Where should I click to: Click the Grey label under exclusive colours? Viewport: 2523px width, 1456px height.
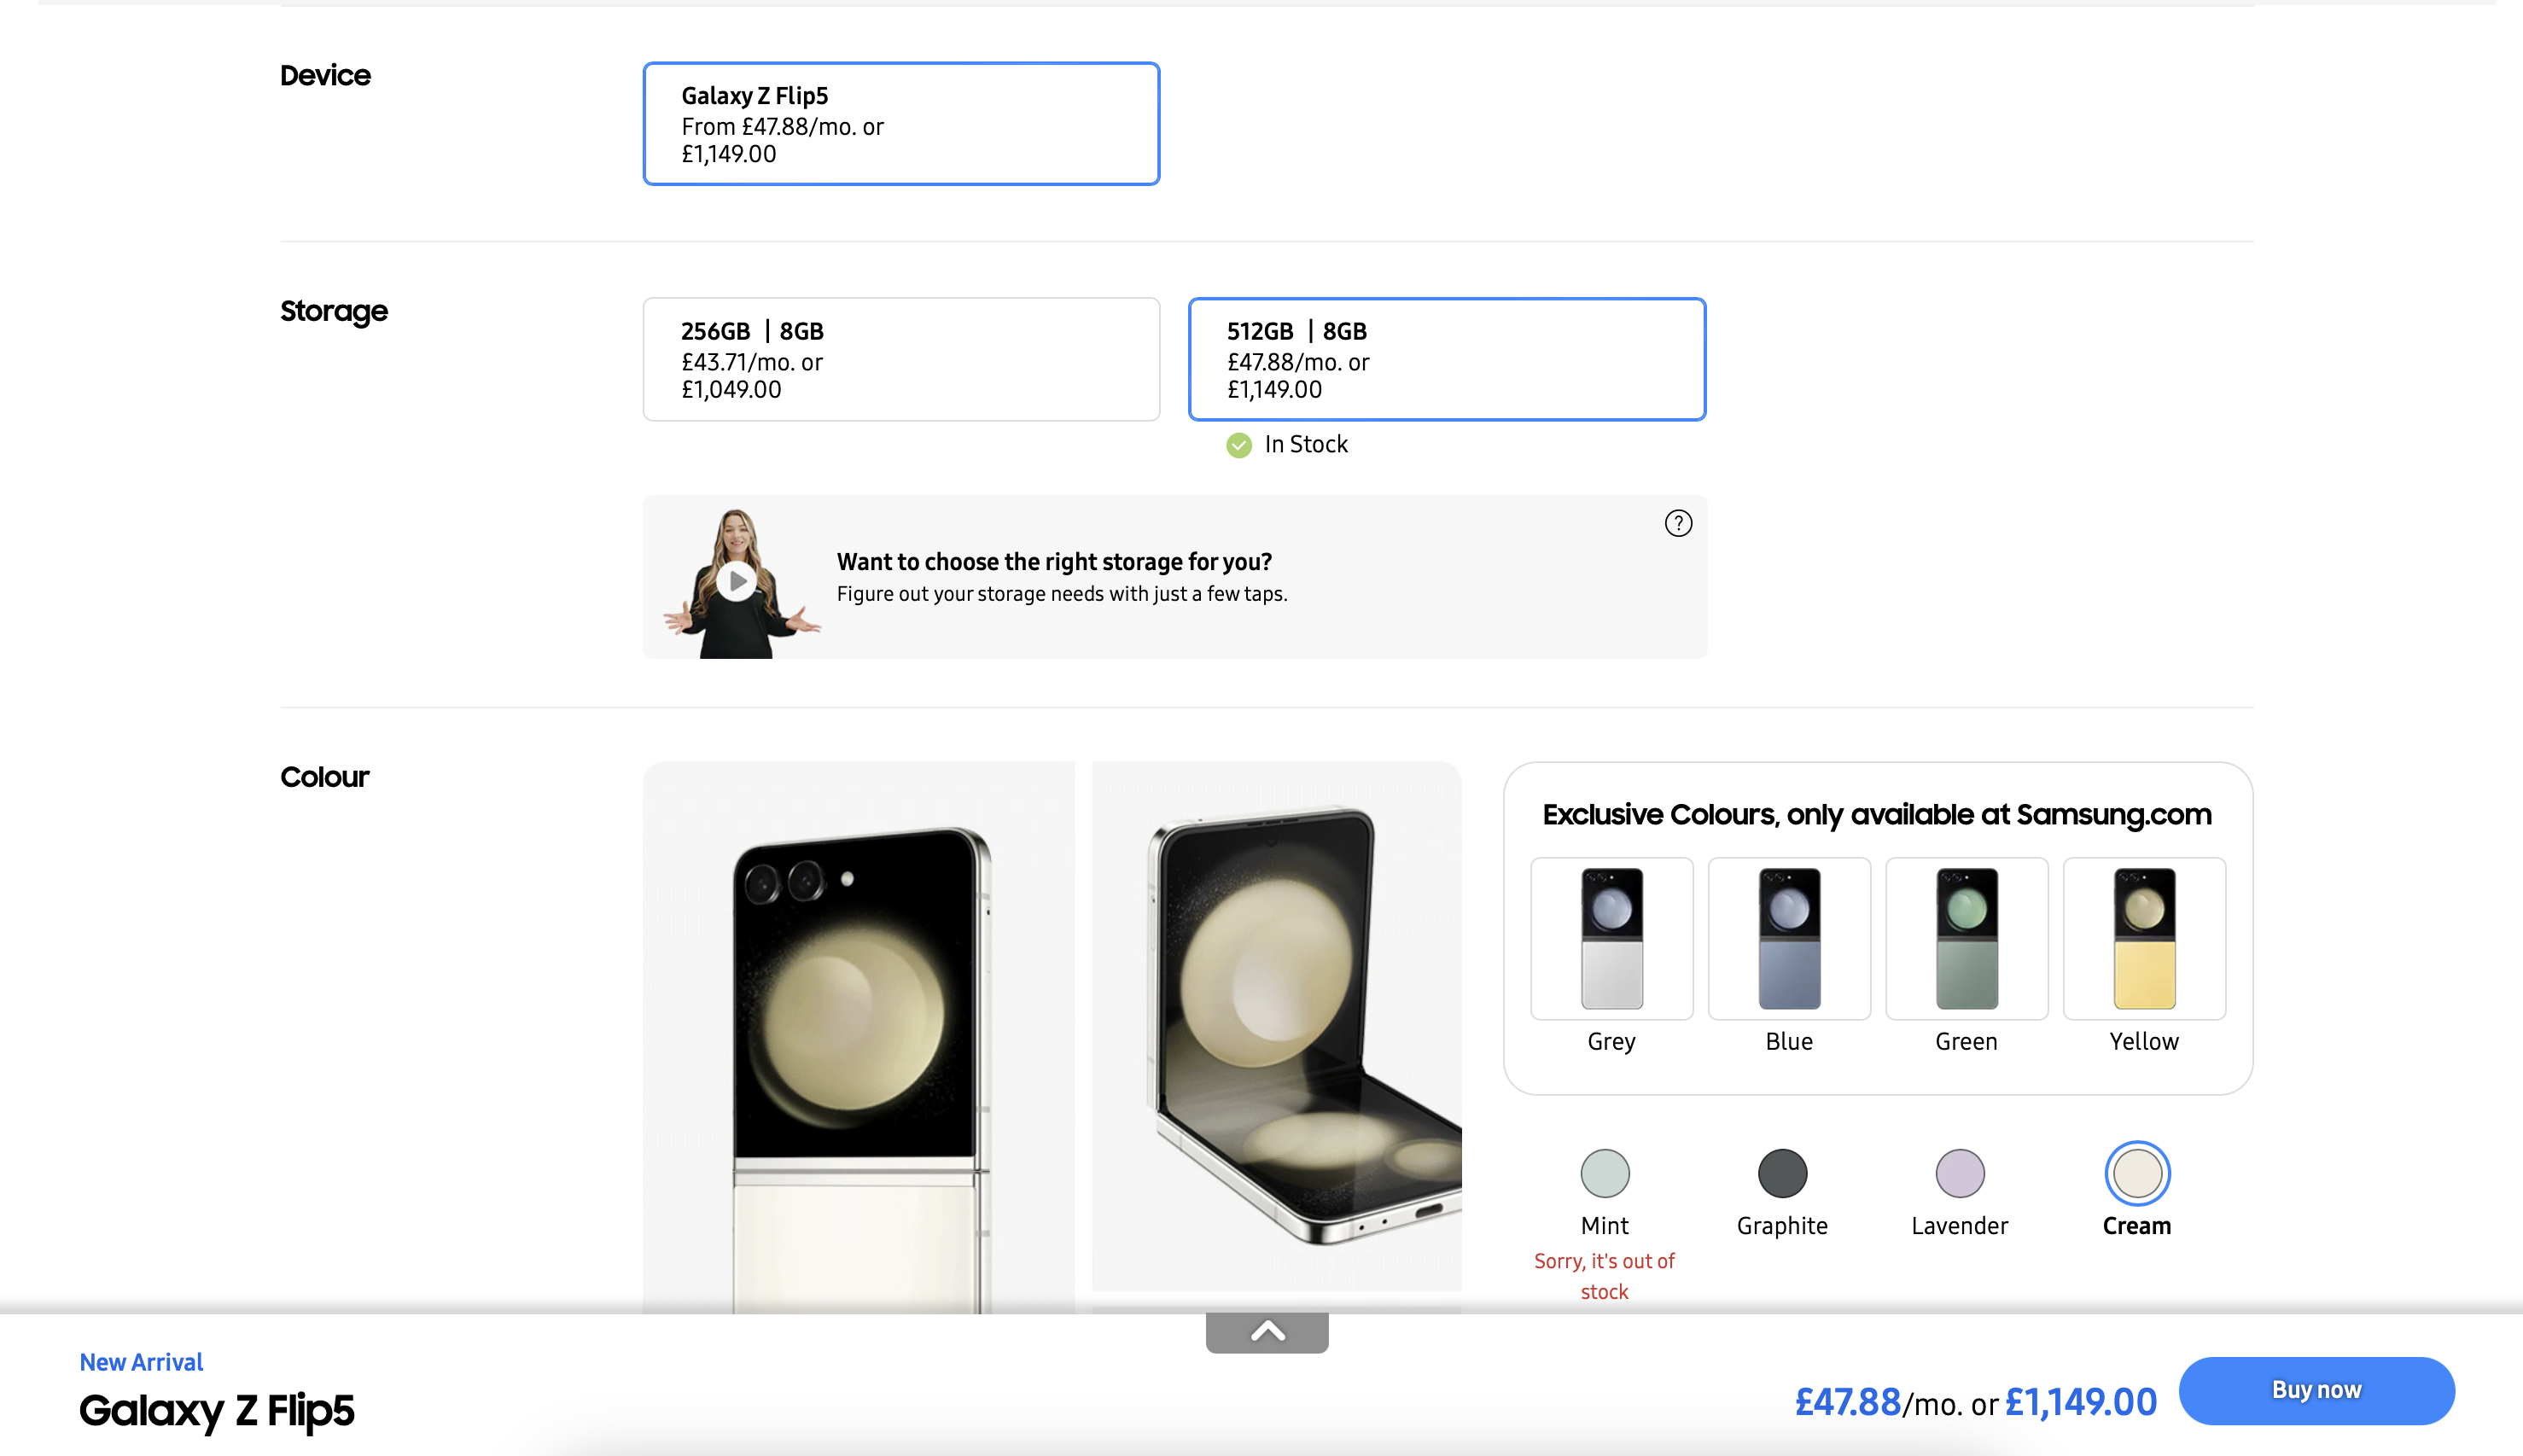coord(1611,1042)
